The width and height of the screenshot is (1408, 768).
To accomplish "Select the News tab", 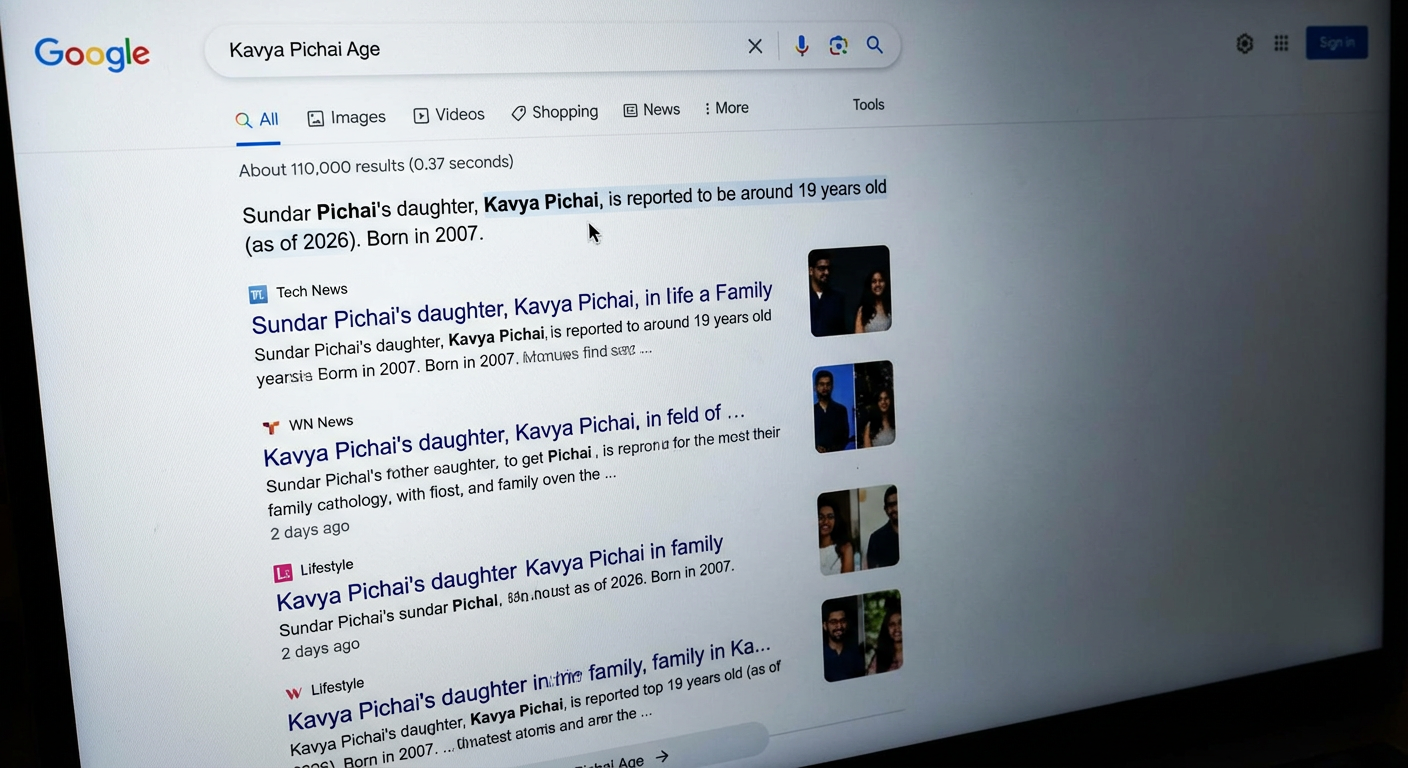I will click(x=651, y=110).
